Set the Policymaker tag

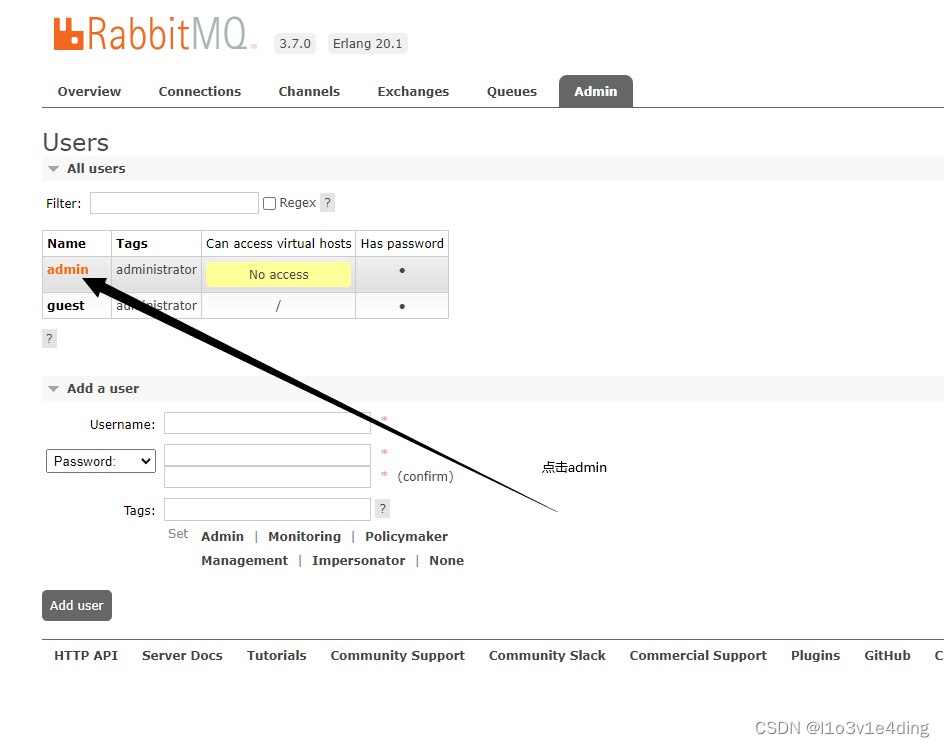406,536
